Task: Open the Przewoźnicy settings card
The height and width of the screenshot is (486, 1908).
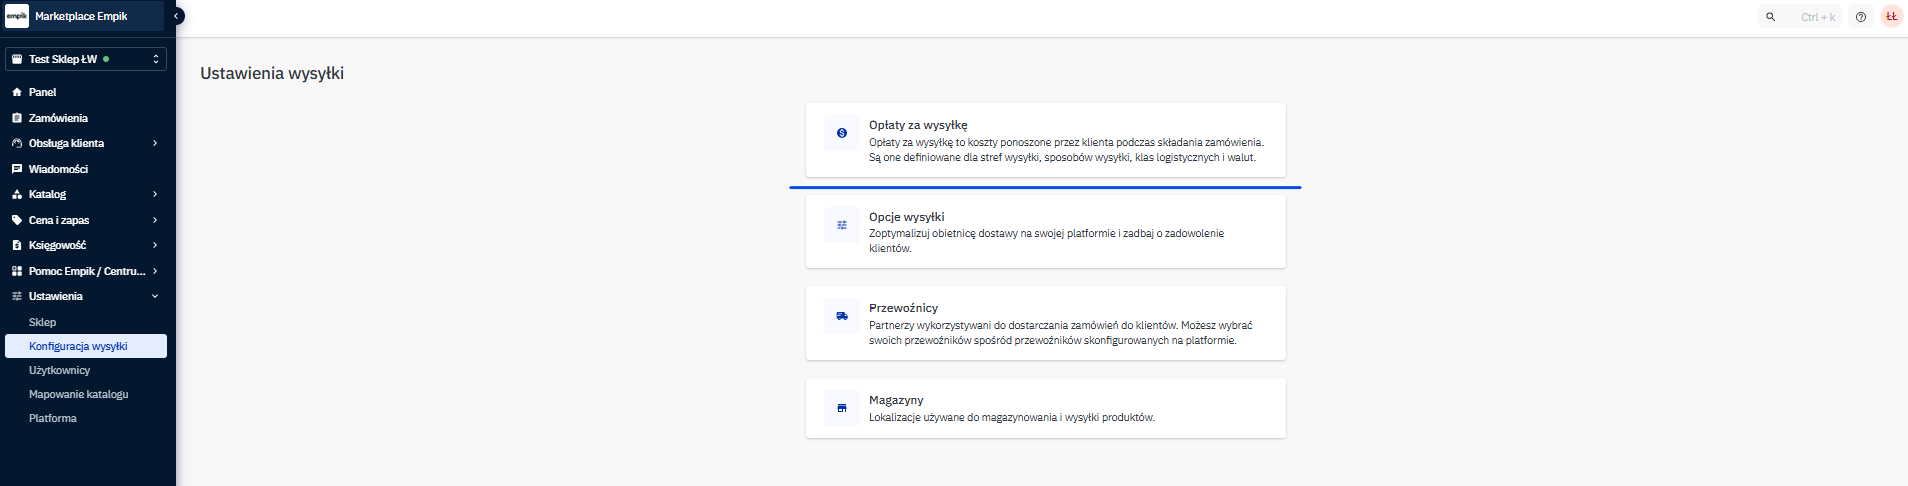Action: [1045, 323]
